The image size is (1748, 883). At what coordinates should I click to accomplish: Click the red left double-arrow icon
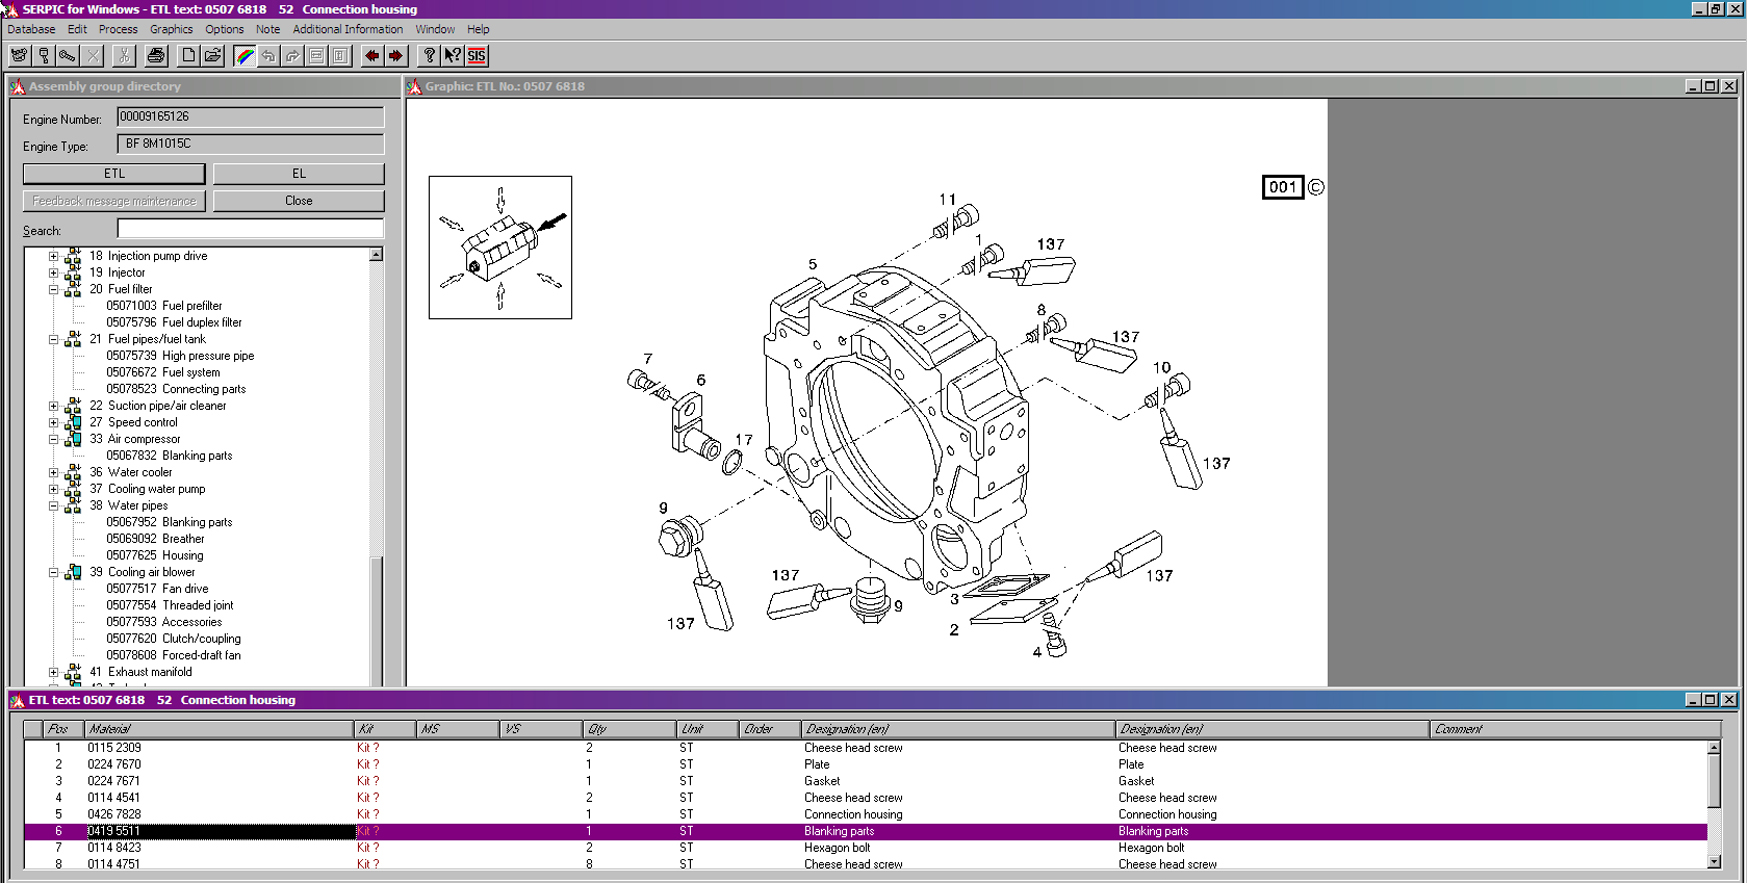coord(372,56)
